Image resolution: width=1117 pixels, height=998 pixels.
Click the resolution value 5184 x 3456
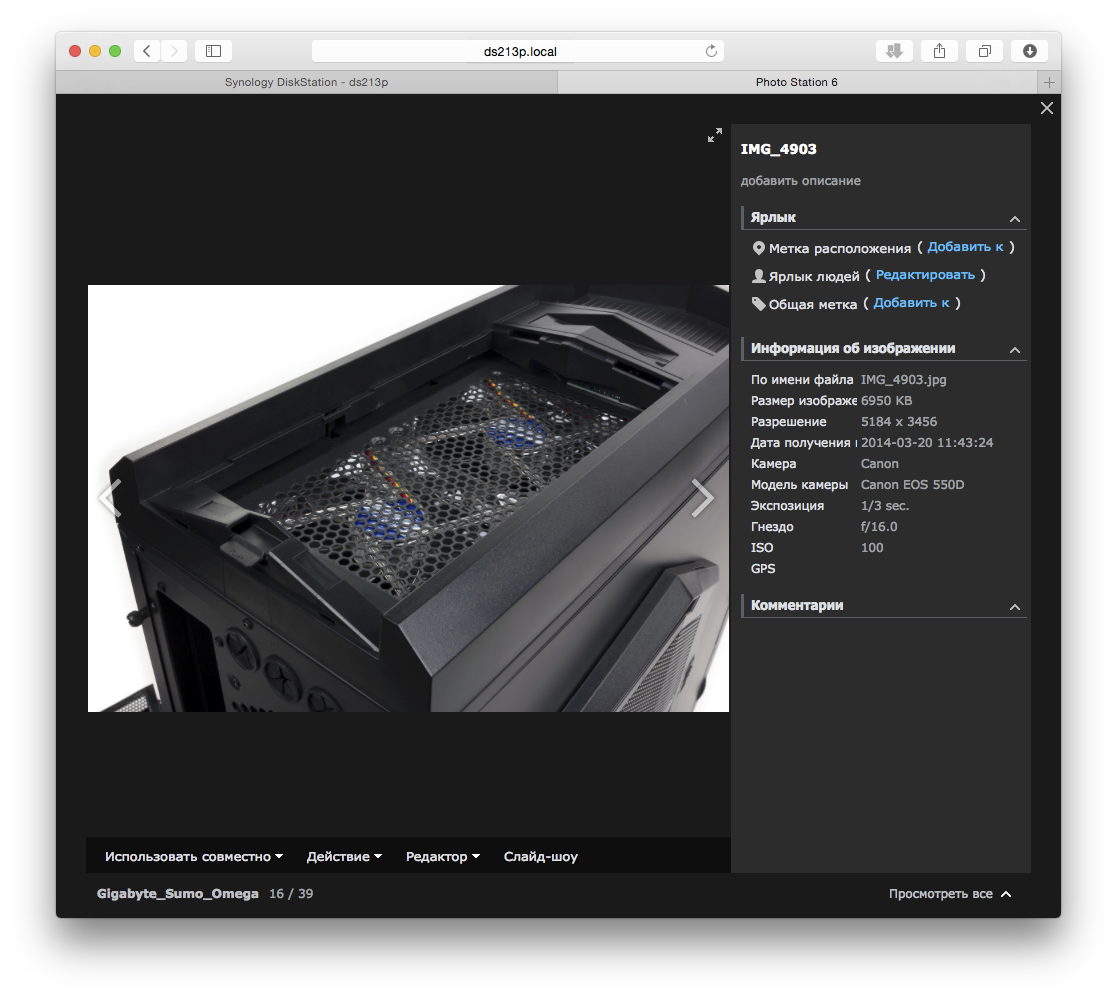point(898,422)
